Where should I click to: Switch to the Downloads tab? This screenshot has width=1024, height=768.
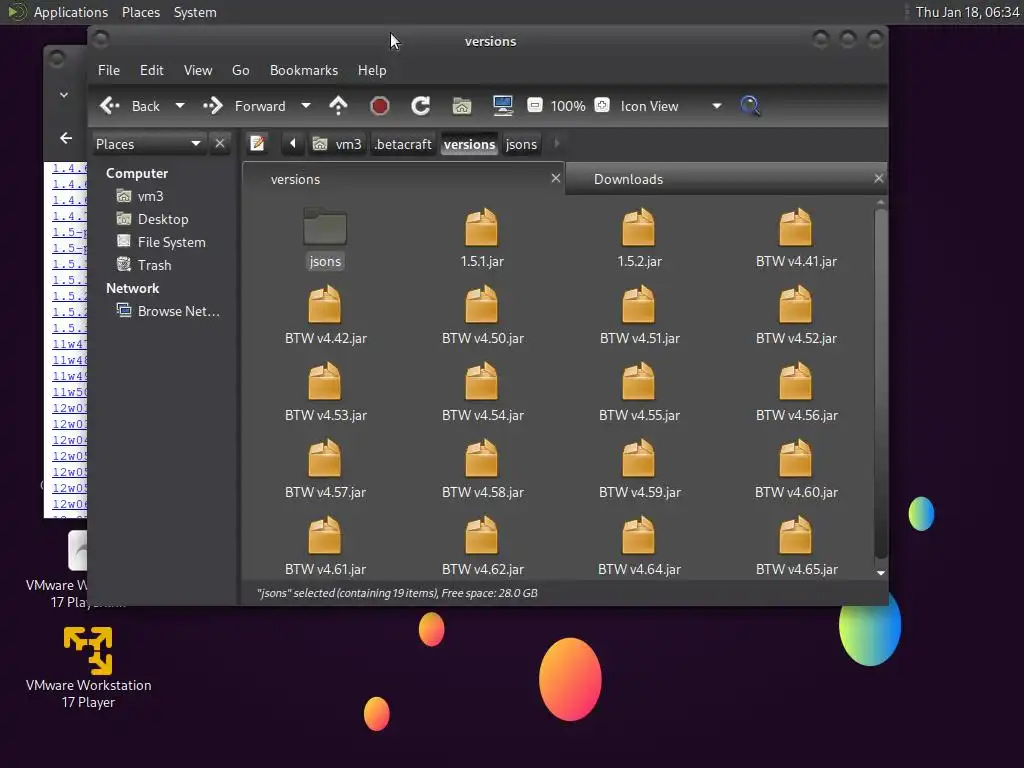(x=628, y=179)
